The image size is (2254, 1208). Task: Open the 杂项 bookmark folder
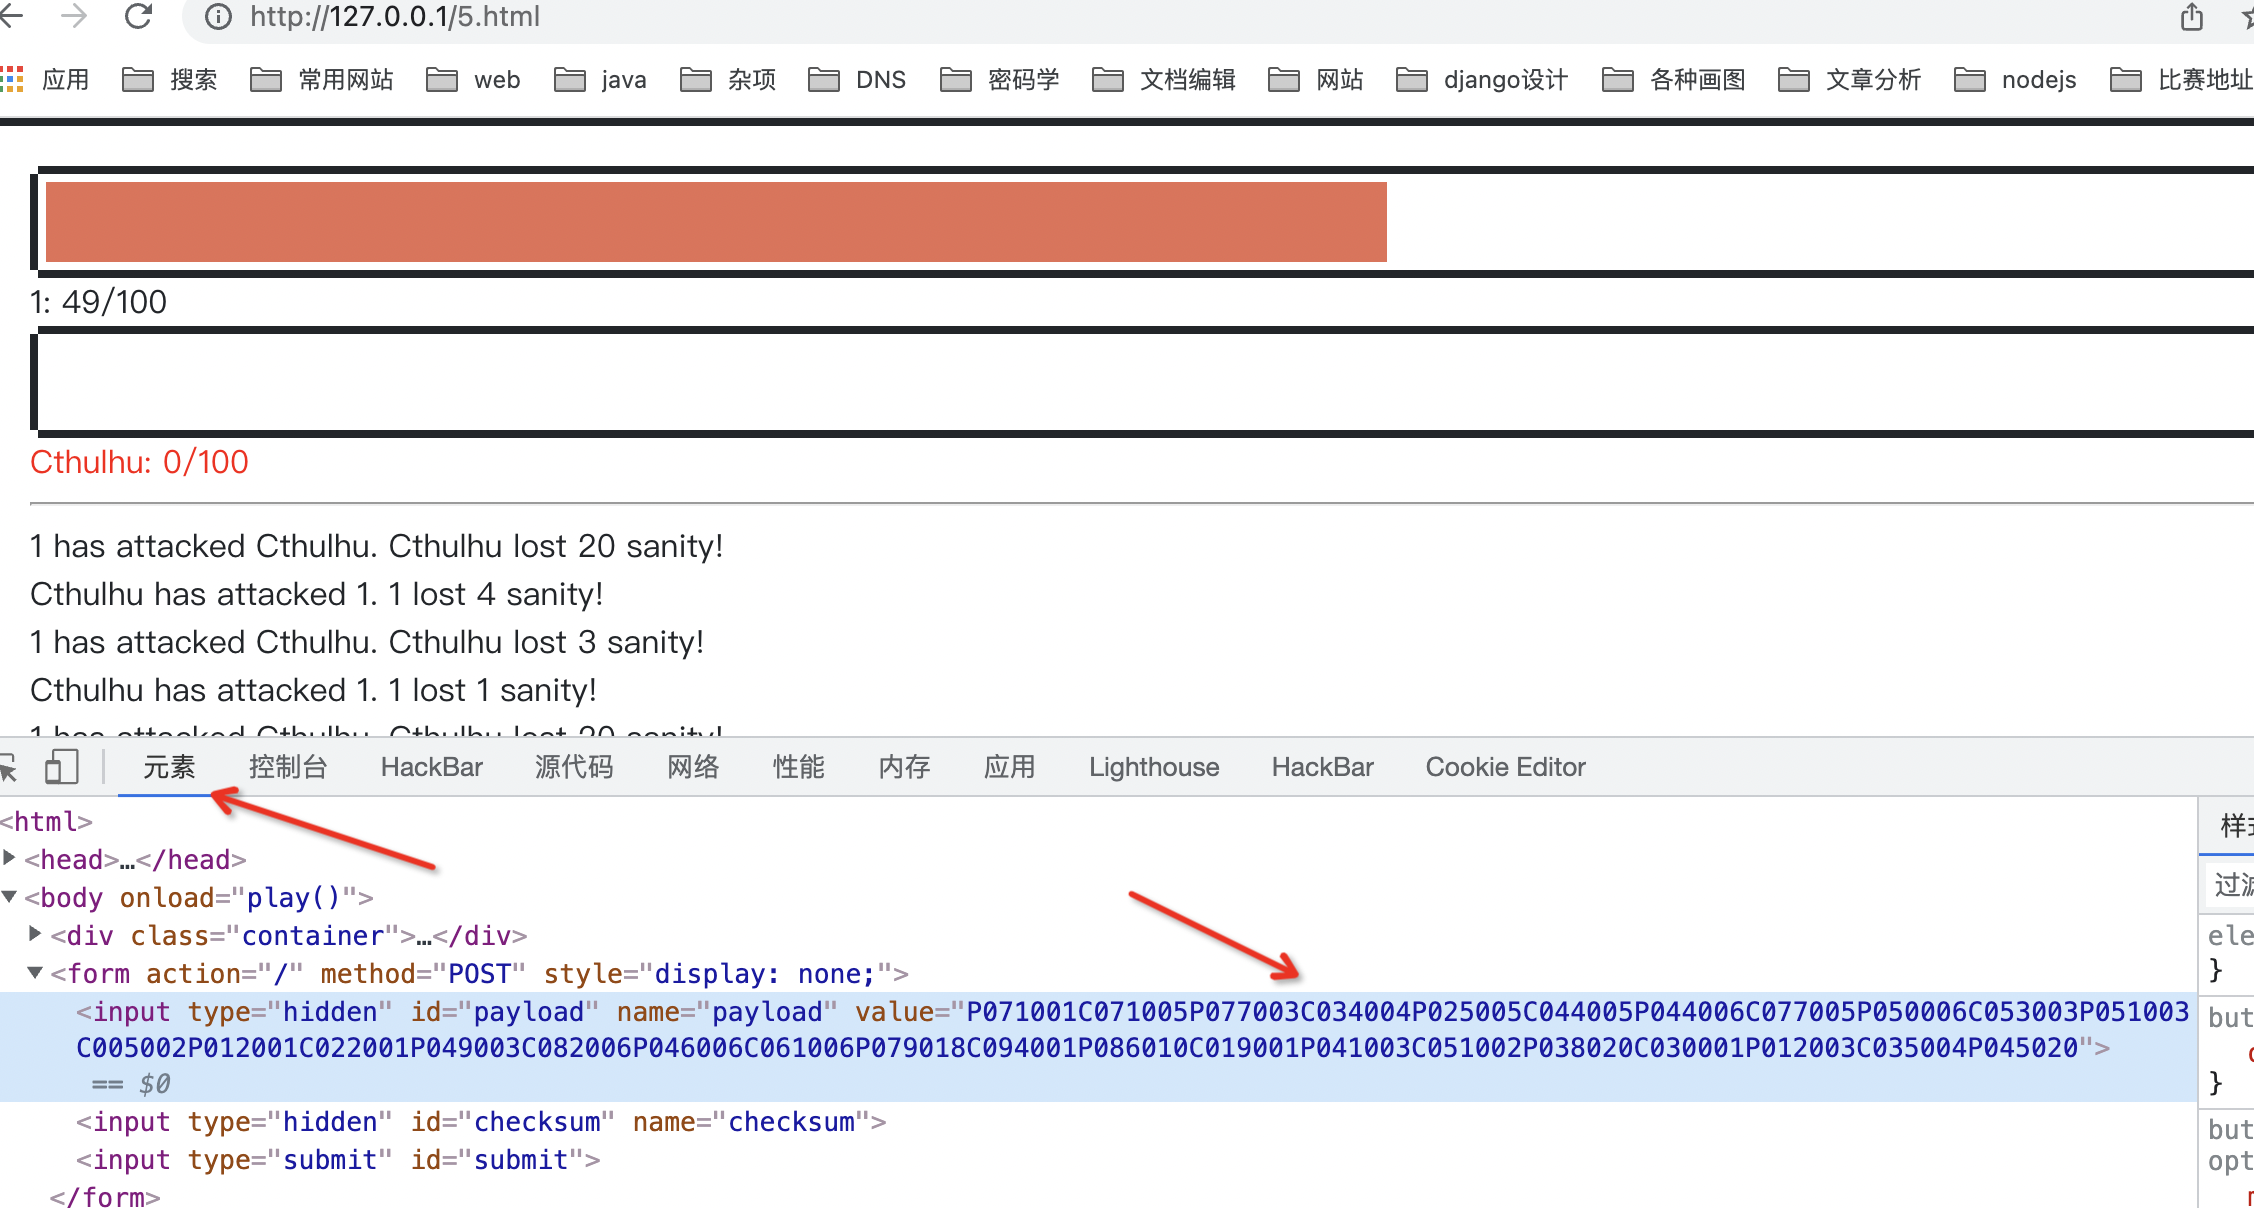728,79
